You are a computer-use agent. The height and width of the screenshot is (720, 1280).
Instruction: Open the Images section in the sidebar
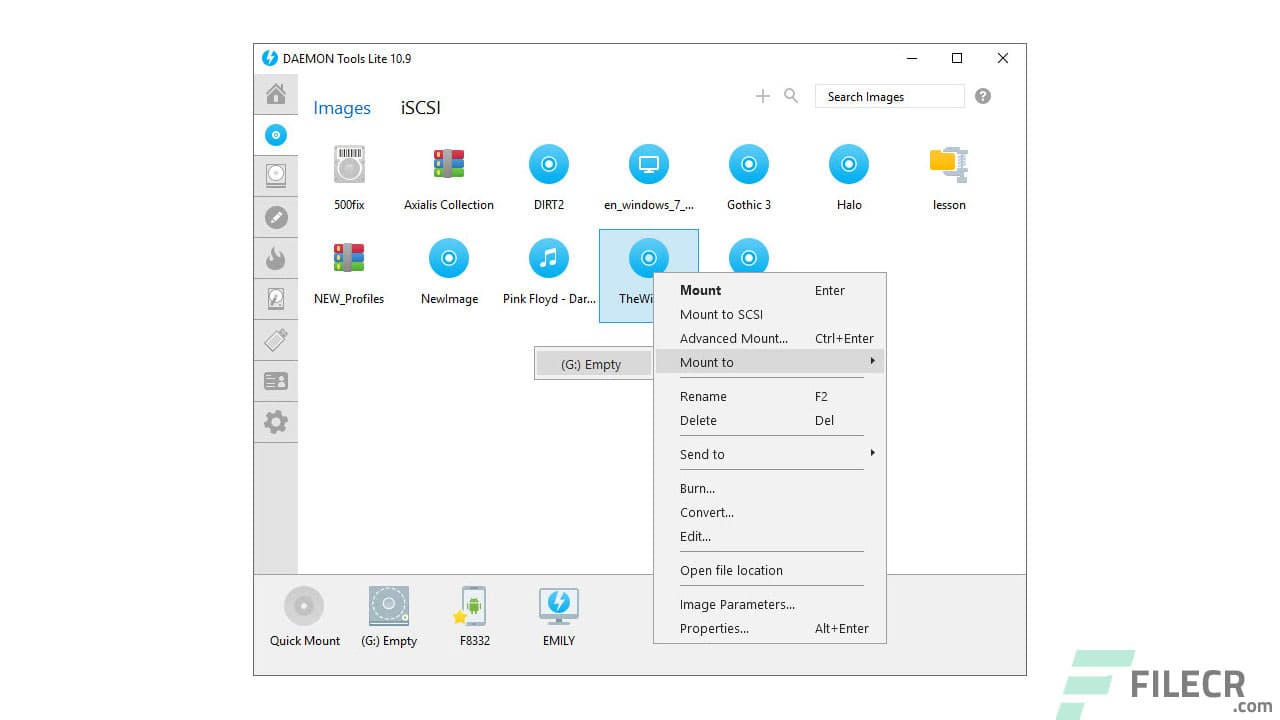click(276, 134)
